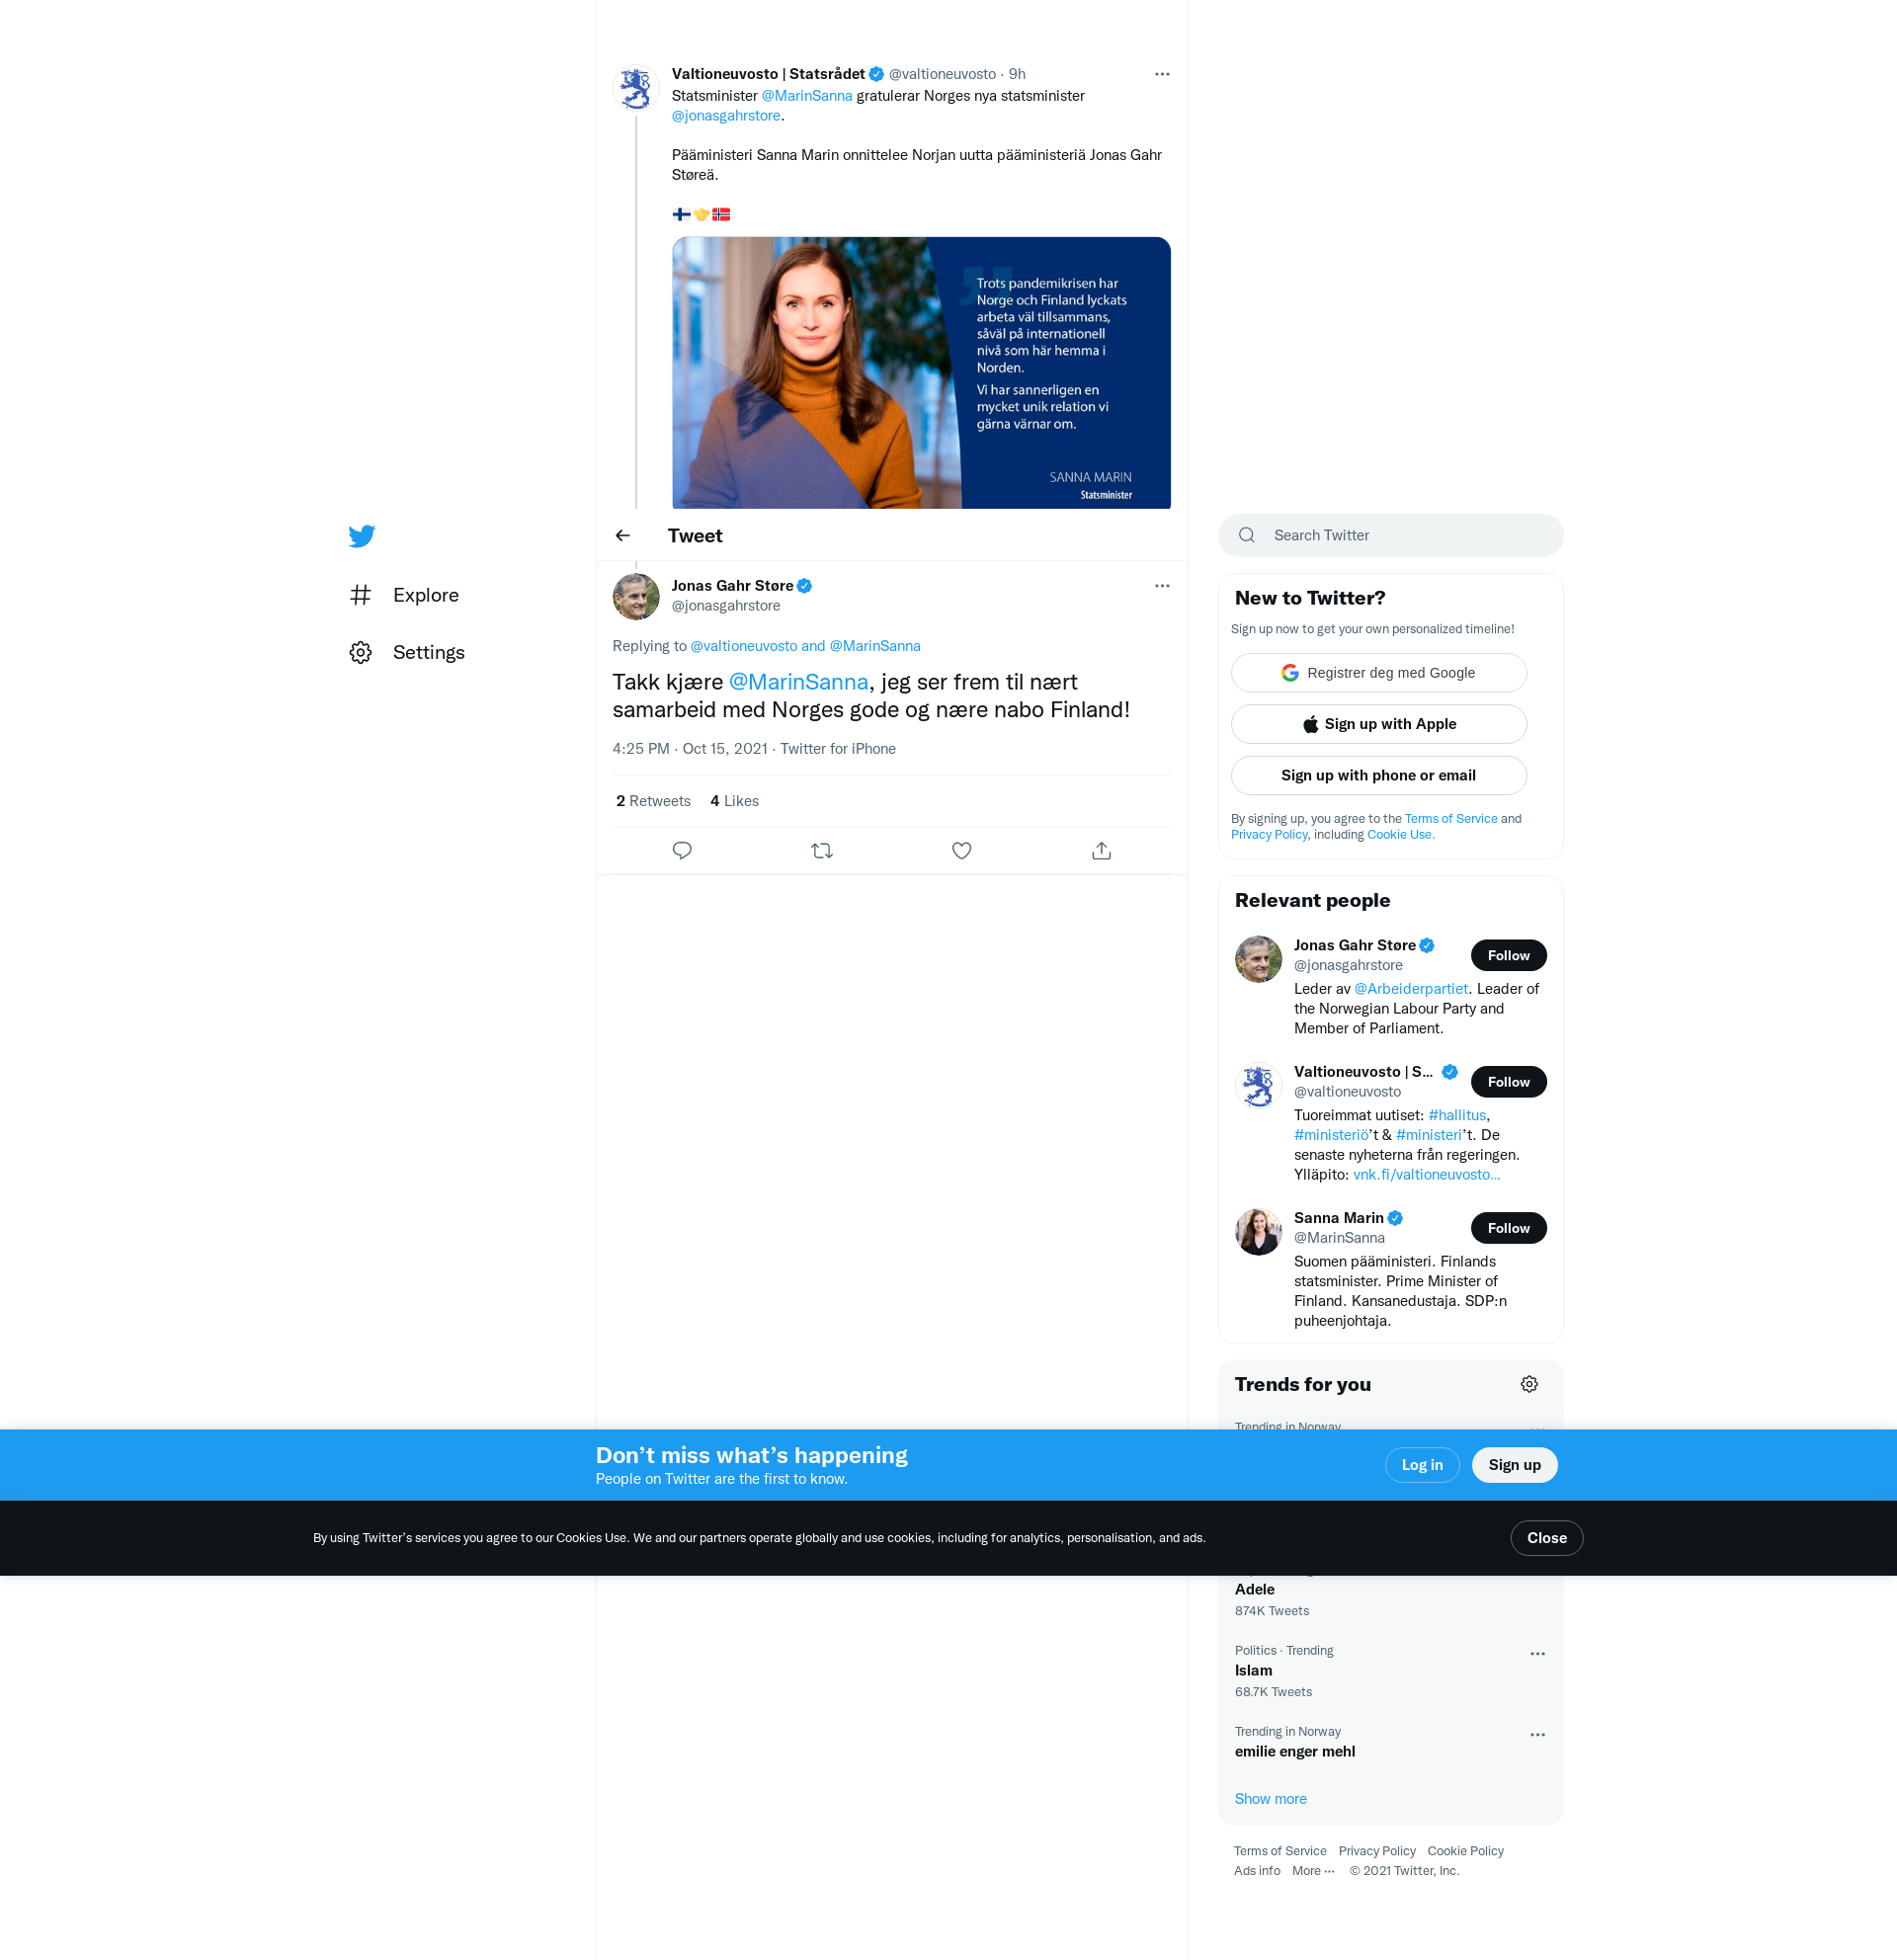Screen dimensions: 1897x1960
Task: Open footer Ads info link
Action: [x=1256, y=1871]
